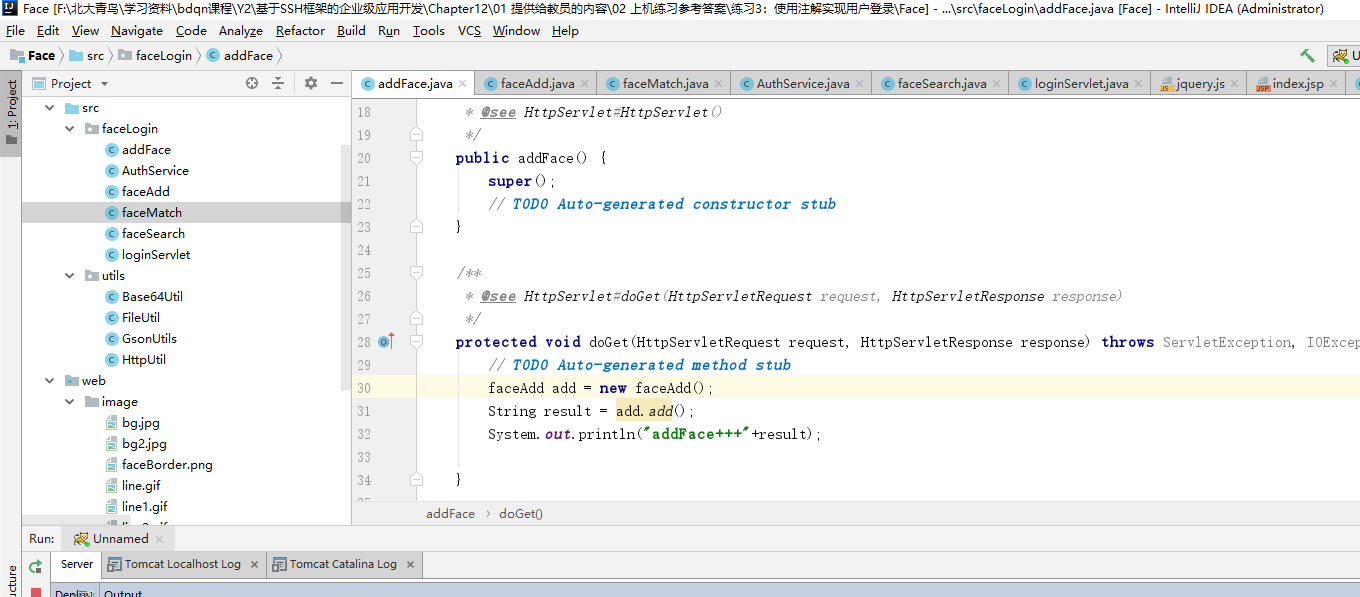Select bg.jpg image file
The height and width of the screenshot is (597, 1360).
(x=140, y=423)
